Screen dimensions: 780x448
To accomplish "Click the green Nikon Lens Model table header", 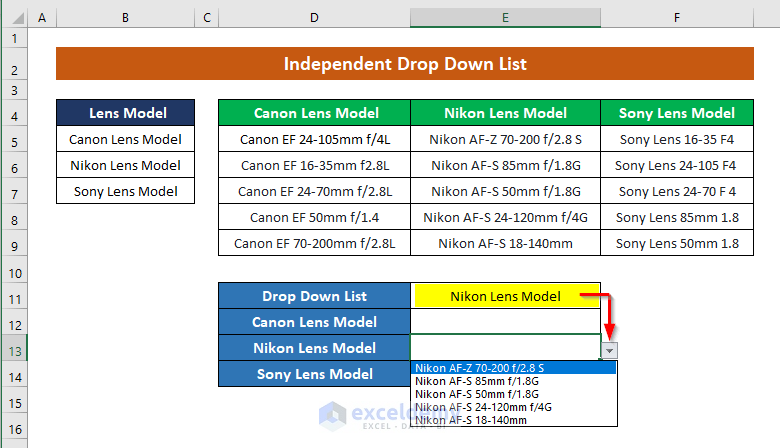I will pos(505,112).
